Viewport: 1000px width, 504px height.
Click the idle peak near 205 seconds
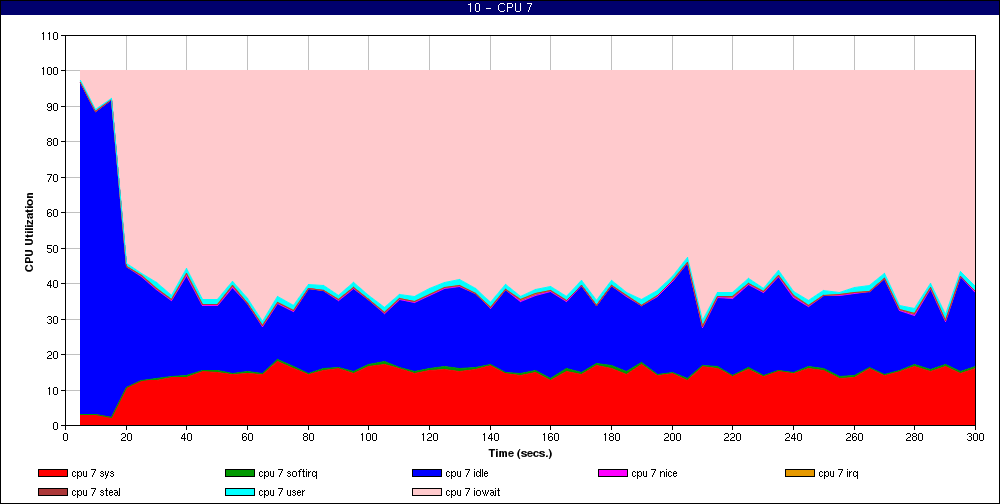pyautogui.click(x=687, y=262)
